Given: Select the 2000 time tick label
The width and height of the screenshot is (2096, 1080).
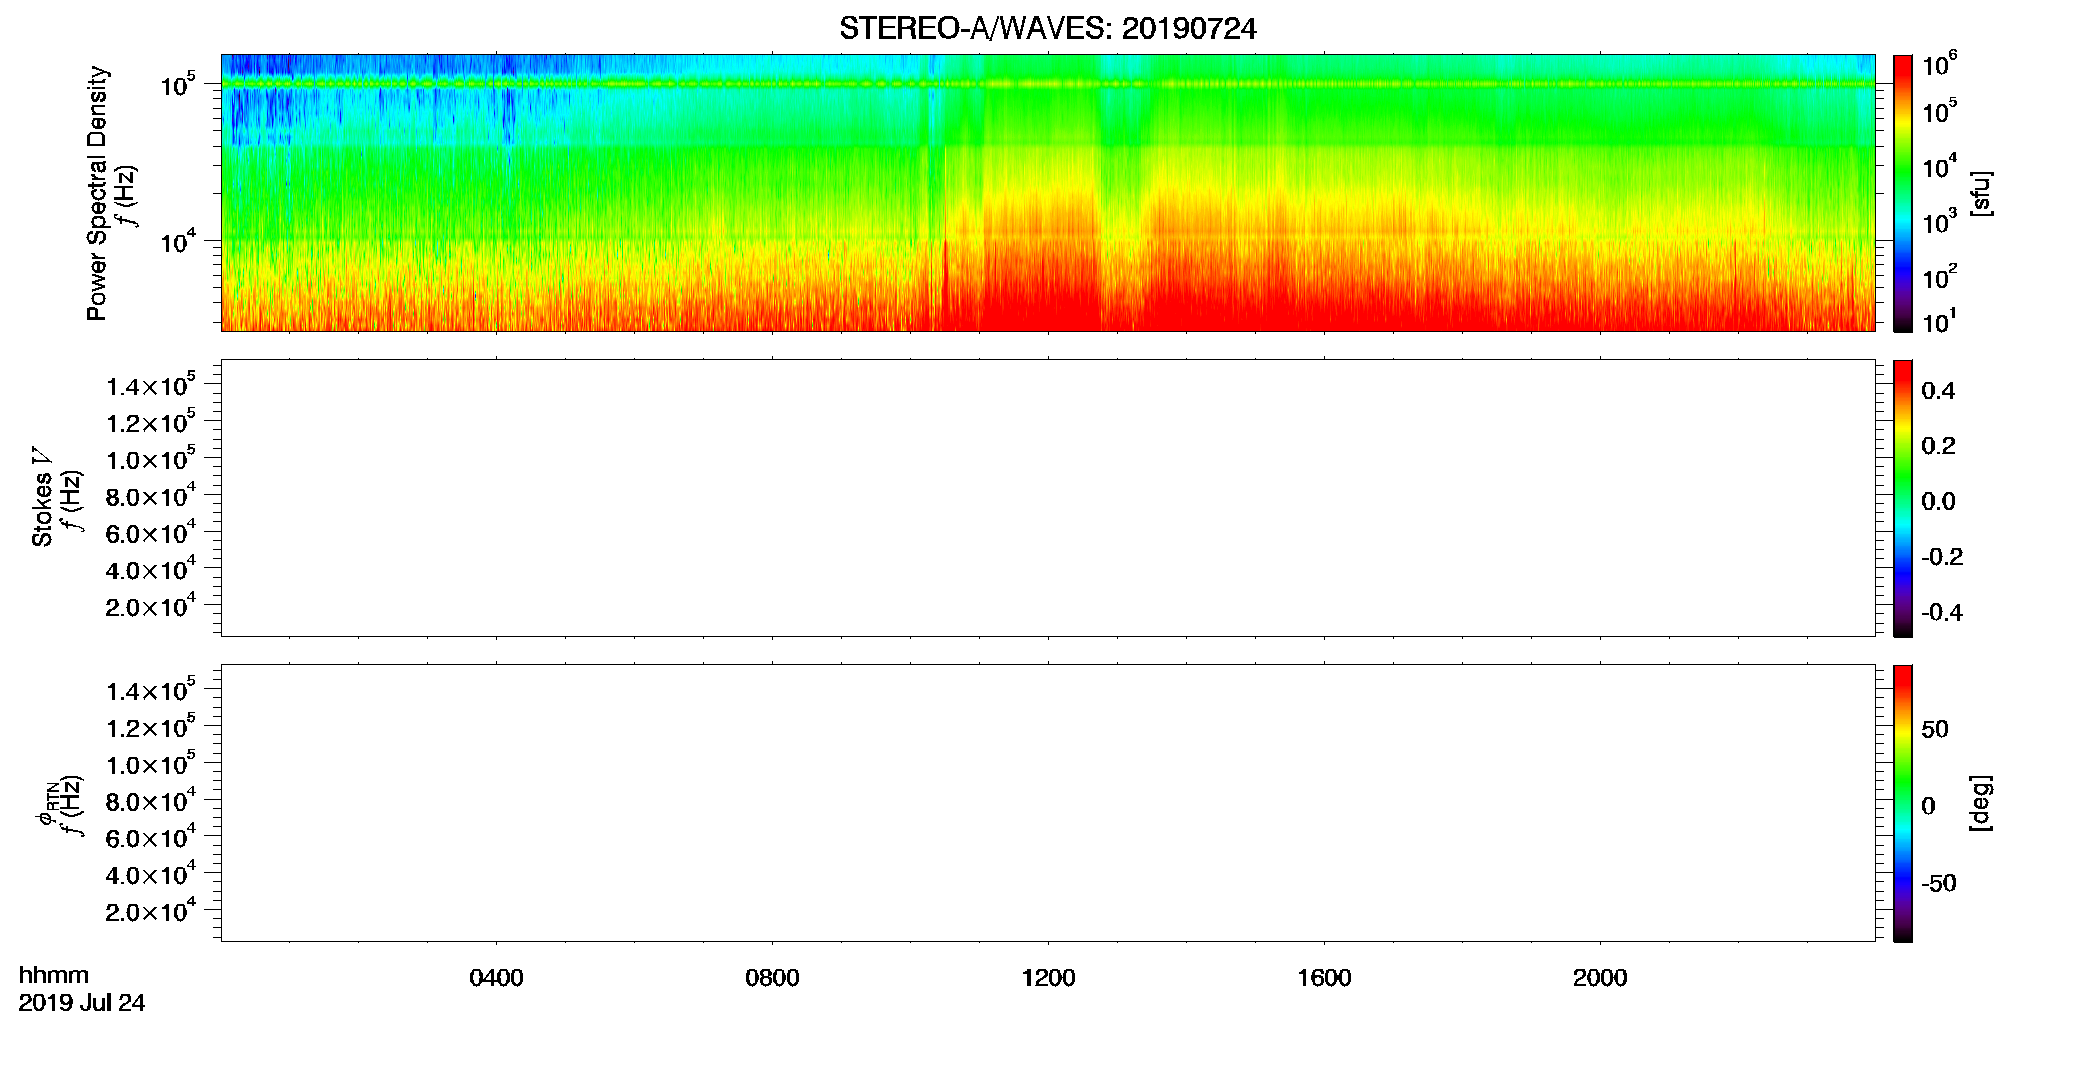Looking at the screenshot, I should (1600, 978).
